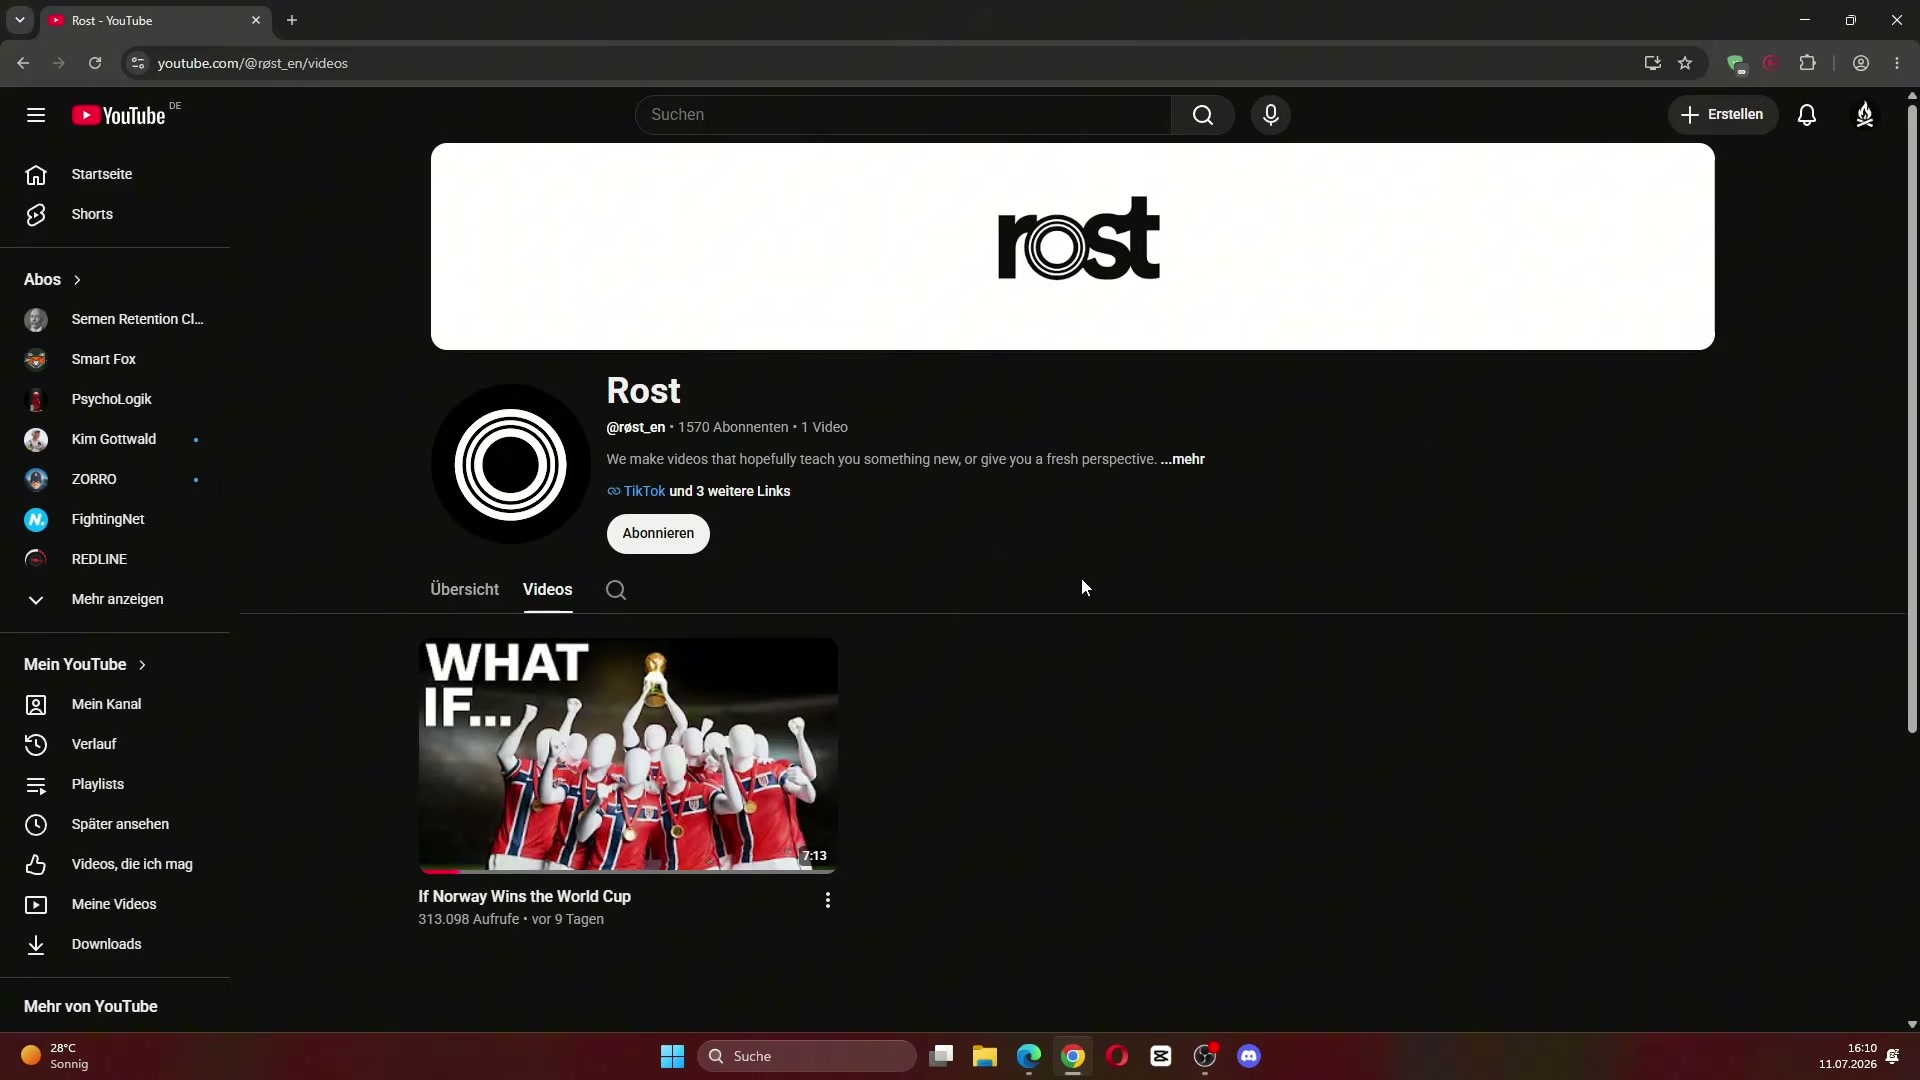Open Playlists in the sidebar
This screenshot has height=1080, width=1920.
[115, 785]
